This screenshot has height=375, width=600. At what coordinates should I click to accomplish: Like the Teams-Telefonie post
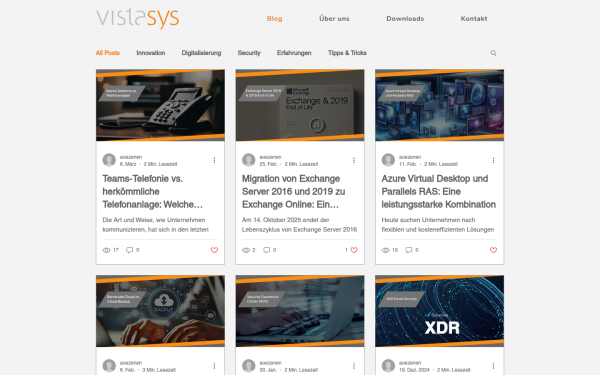tap(214, 250)
